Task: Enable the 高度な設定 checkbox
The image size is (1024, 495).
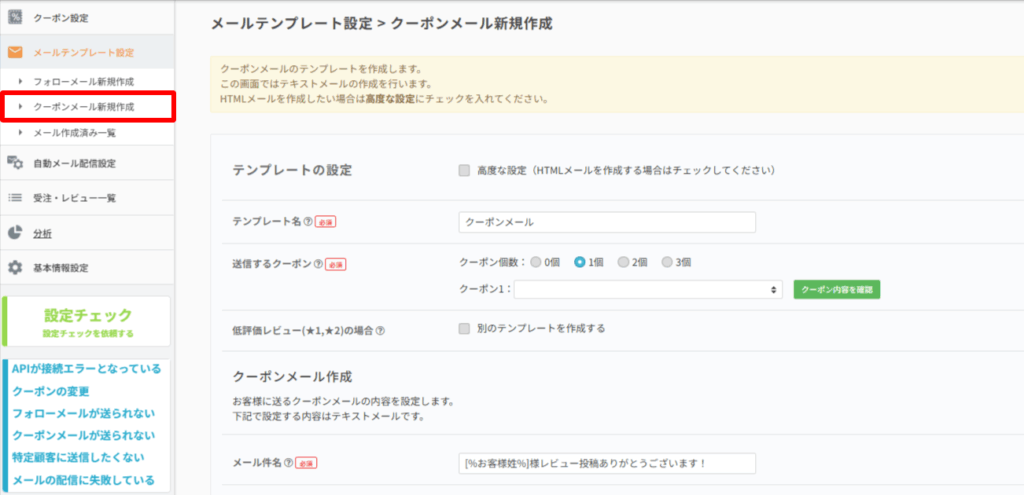Action: (464, 170)
